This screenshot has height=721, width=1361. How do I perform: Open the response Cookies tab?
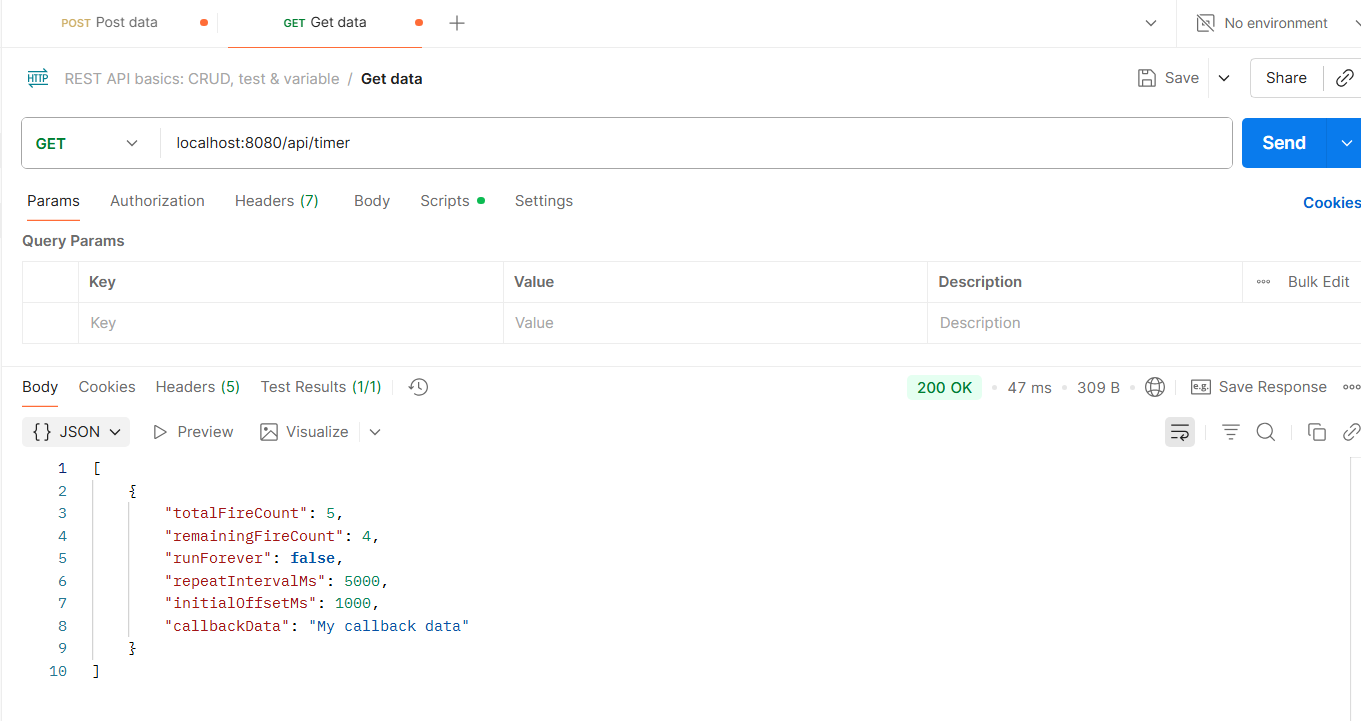coord(107,387)
